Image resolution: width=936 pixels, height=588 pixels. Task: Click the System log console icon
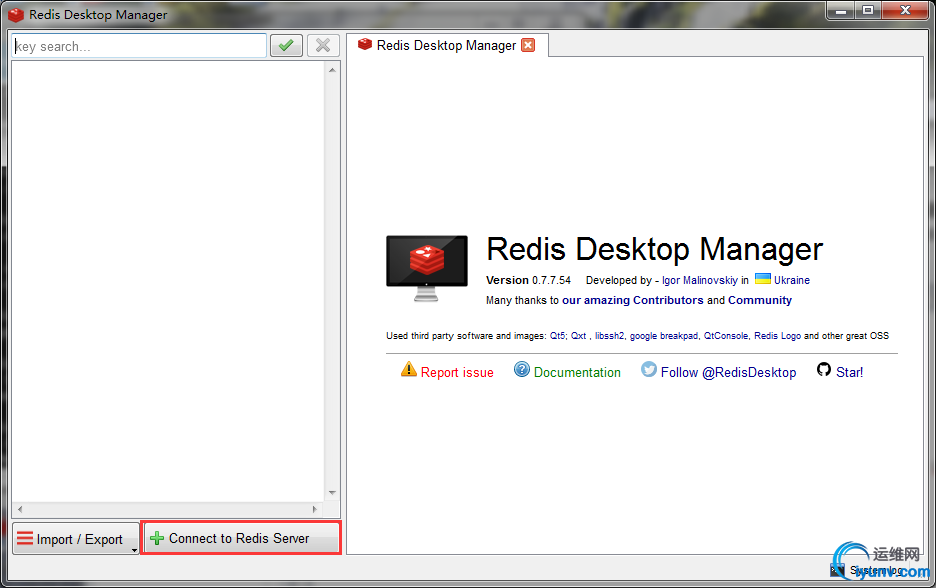click(x=837, y=570)
